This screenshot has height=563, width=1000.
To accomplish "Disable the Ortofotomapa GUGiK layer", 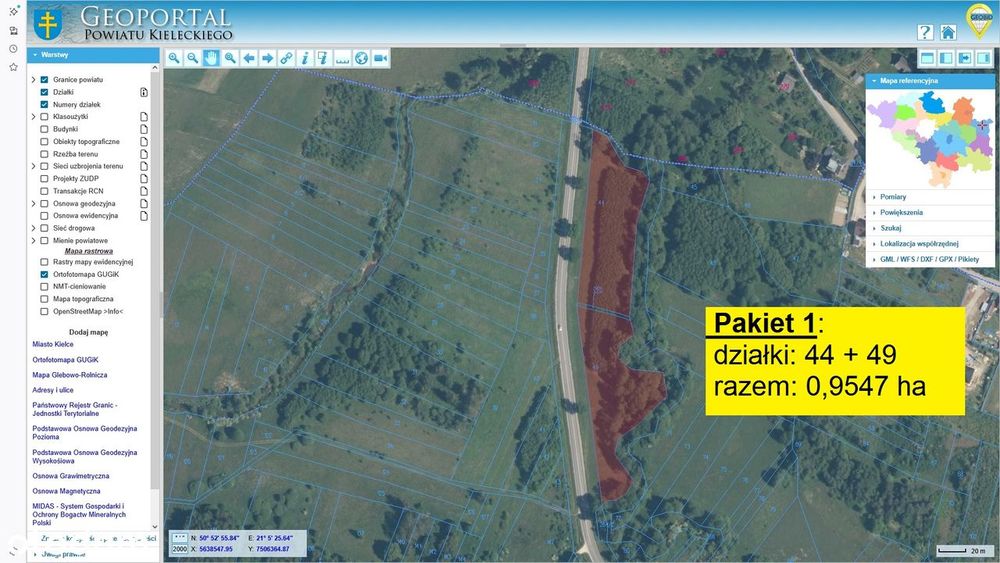I will [44, 274].
